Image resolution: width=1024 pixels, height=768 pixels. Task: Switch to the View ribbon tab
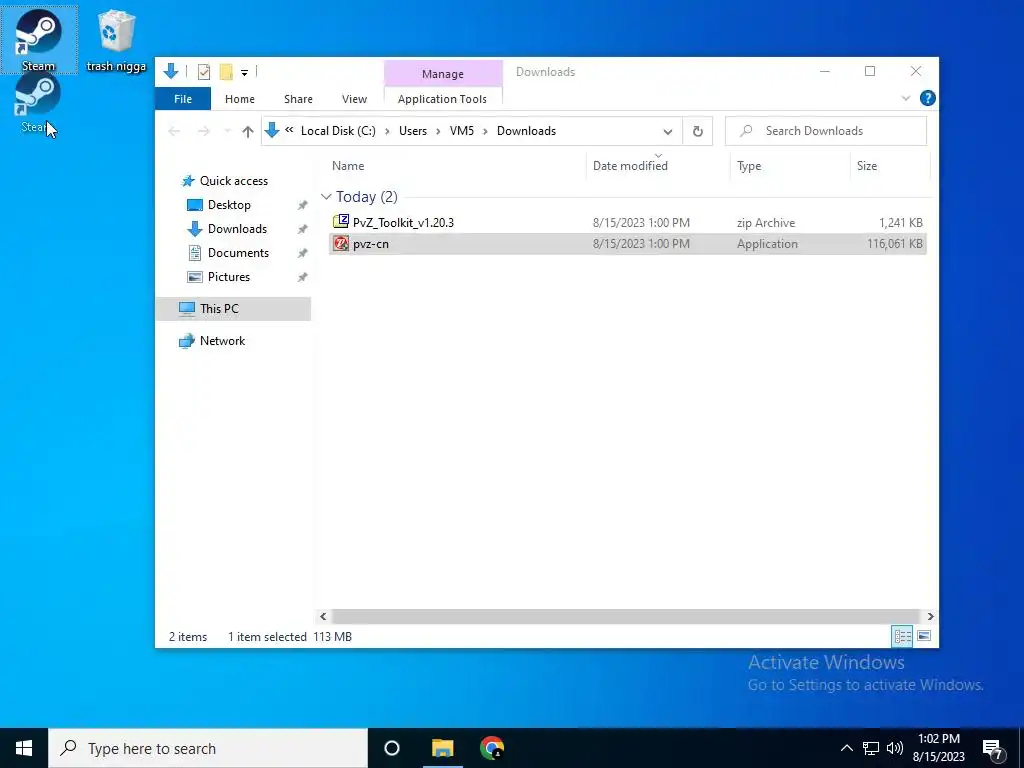[x=354, y=99]
